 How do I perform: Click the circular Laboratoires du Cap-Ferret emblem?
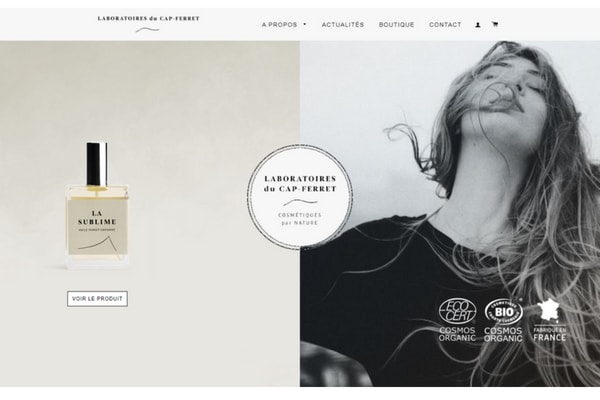click(300, 197)
